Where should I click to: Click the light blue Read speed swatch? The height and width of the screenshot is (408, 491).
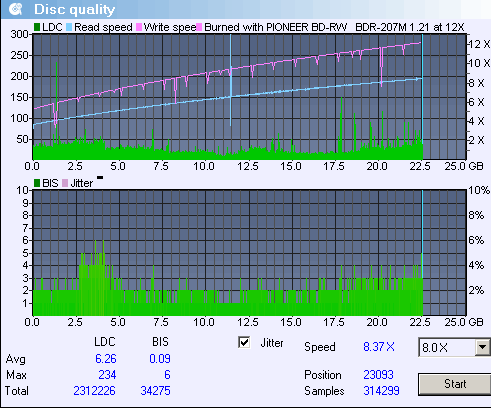pos(69,27)
